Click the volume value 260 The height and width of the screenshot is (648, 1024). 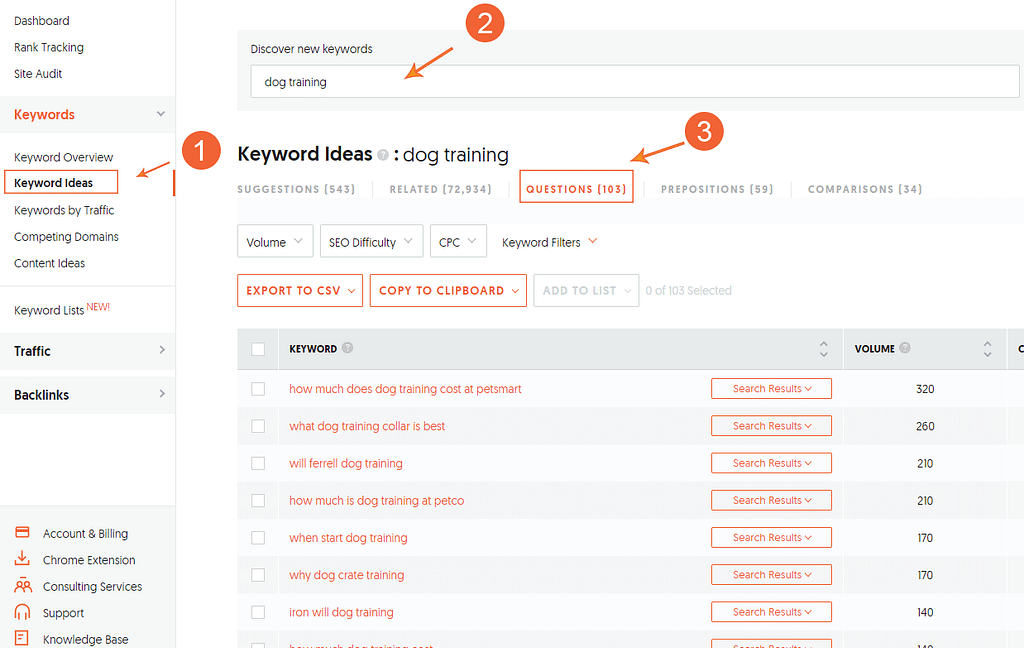coord(925,426)
